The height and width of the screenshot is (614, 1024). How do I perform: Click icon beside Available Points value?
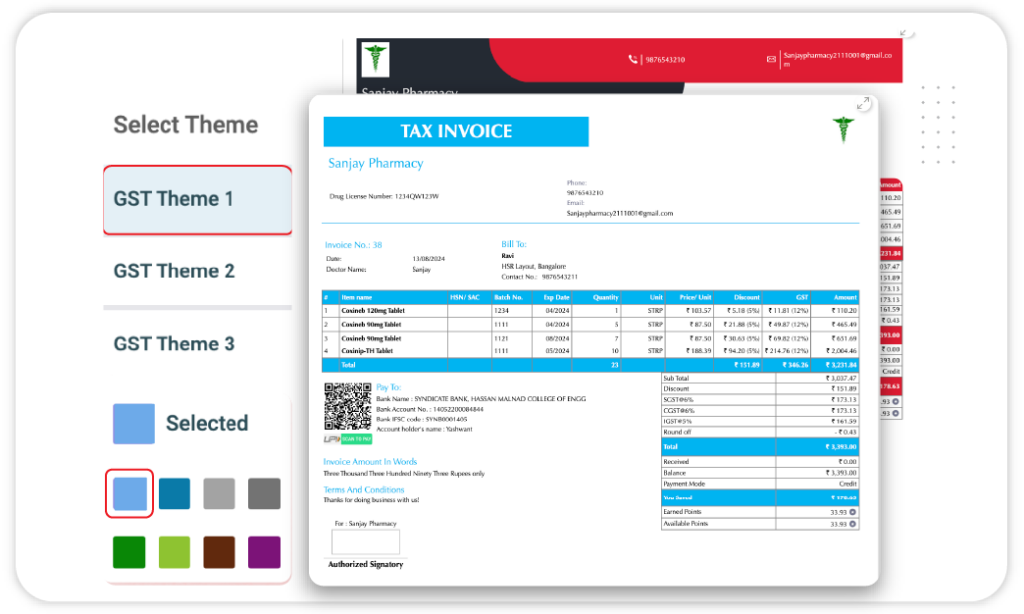(853, 523)
